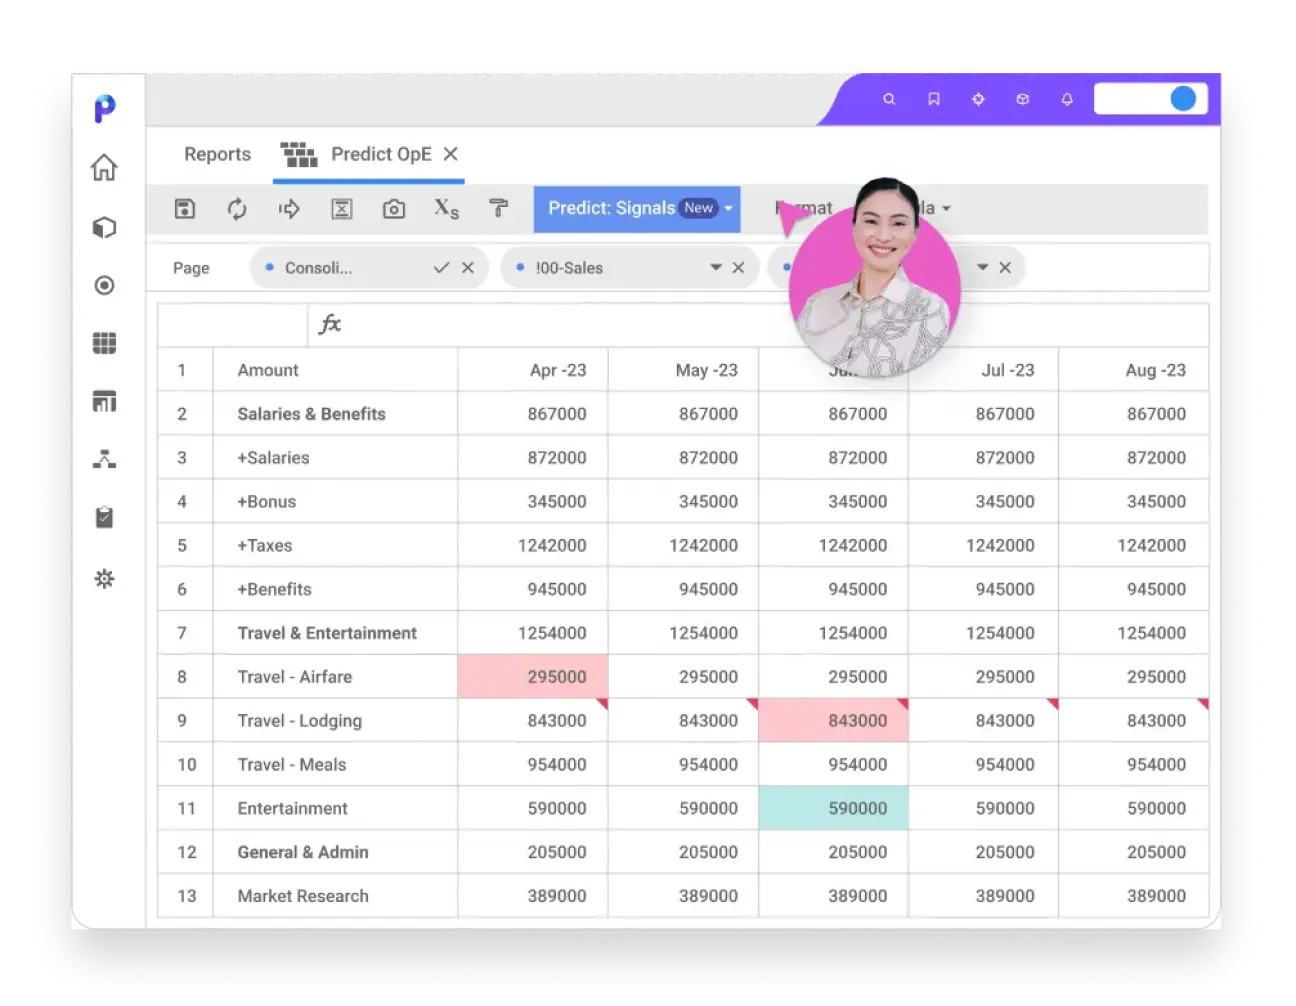Click the search magnifier in top bar

(889, 99)
